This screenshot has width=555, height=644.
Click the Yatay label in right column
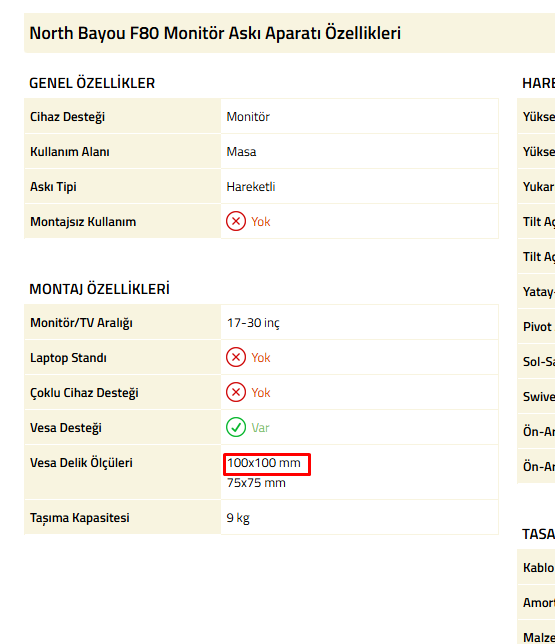pos(539,292)
